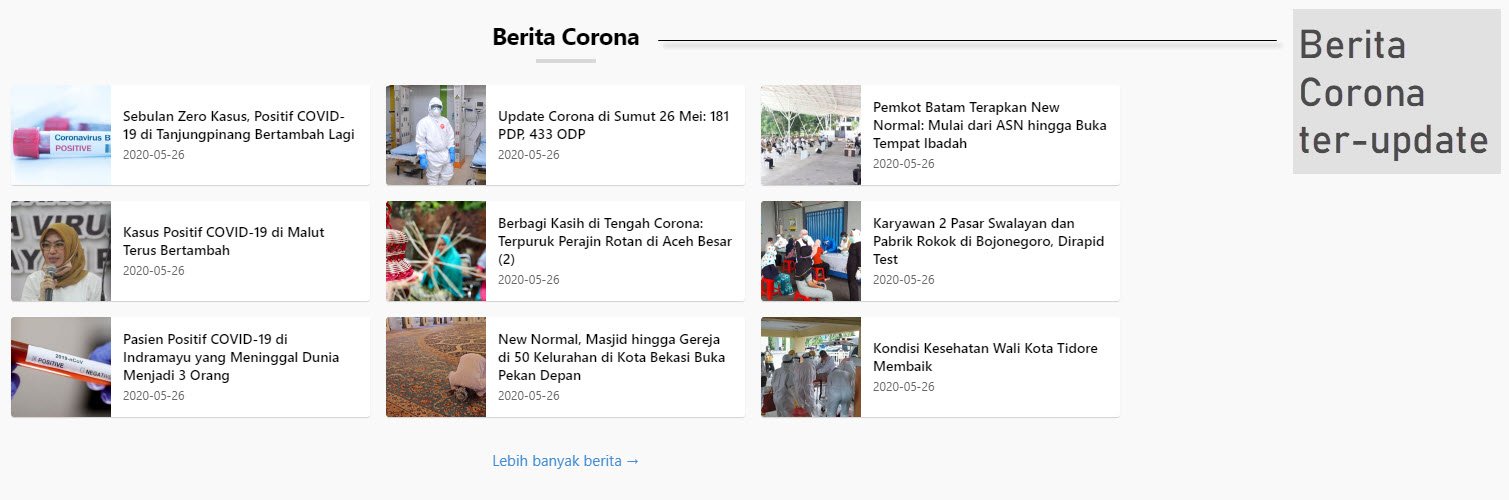Open thumbnail of Perajin Rotan Aceh Besar article
This screenshot has height=500, width=1509.
(436, 251)
